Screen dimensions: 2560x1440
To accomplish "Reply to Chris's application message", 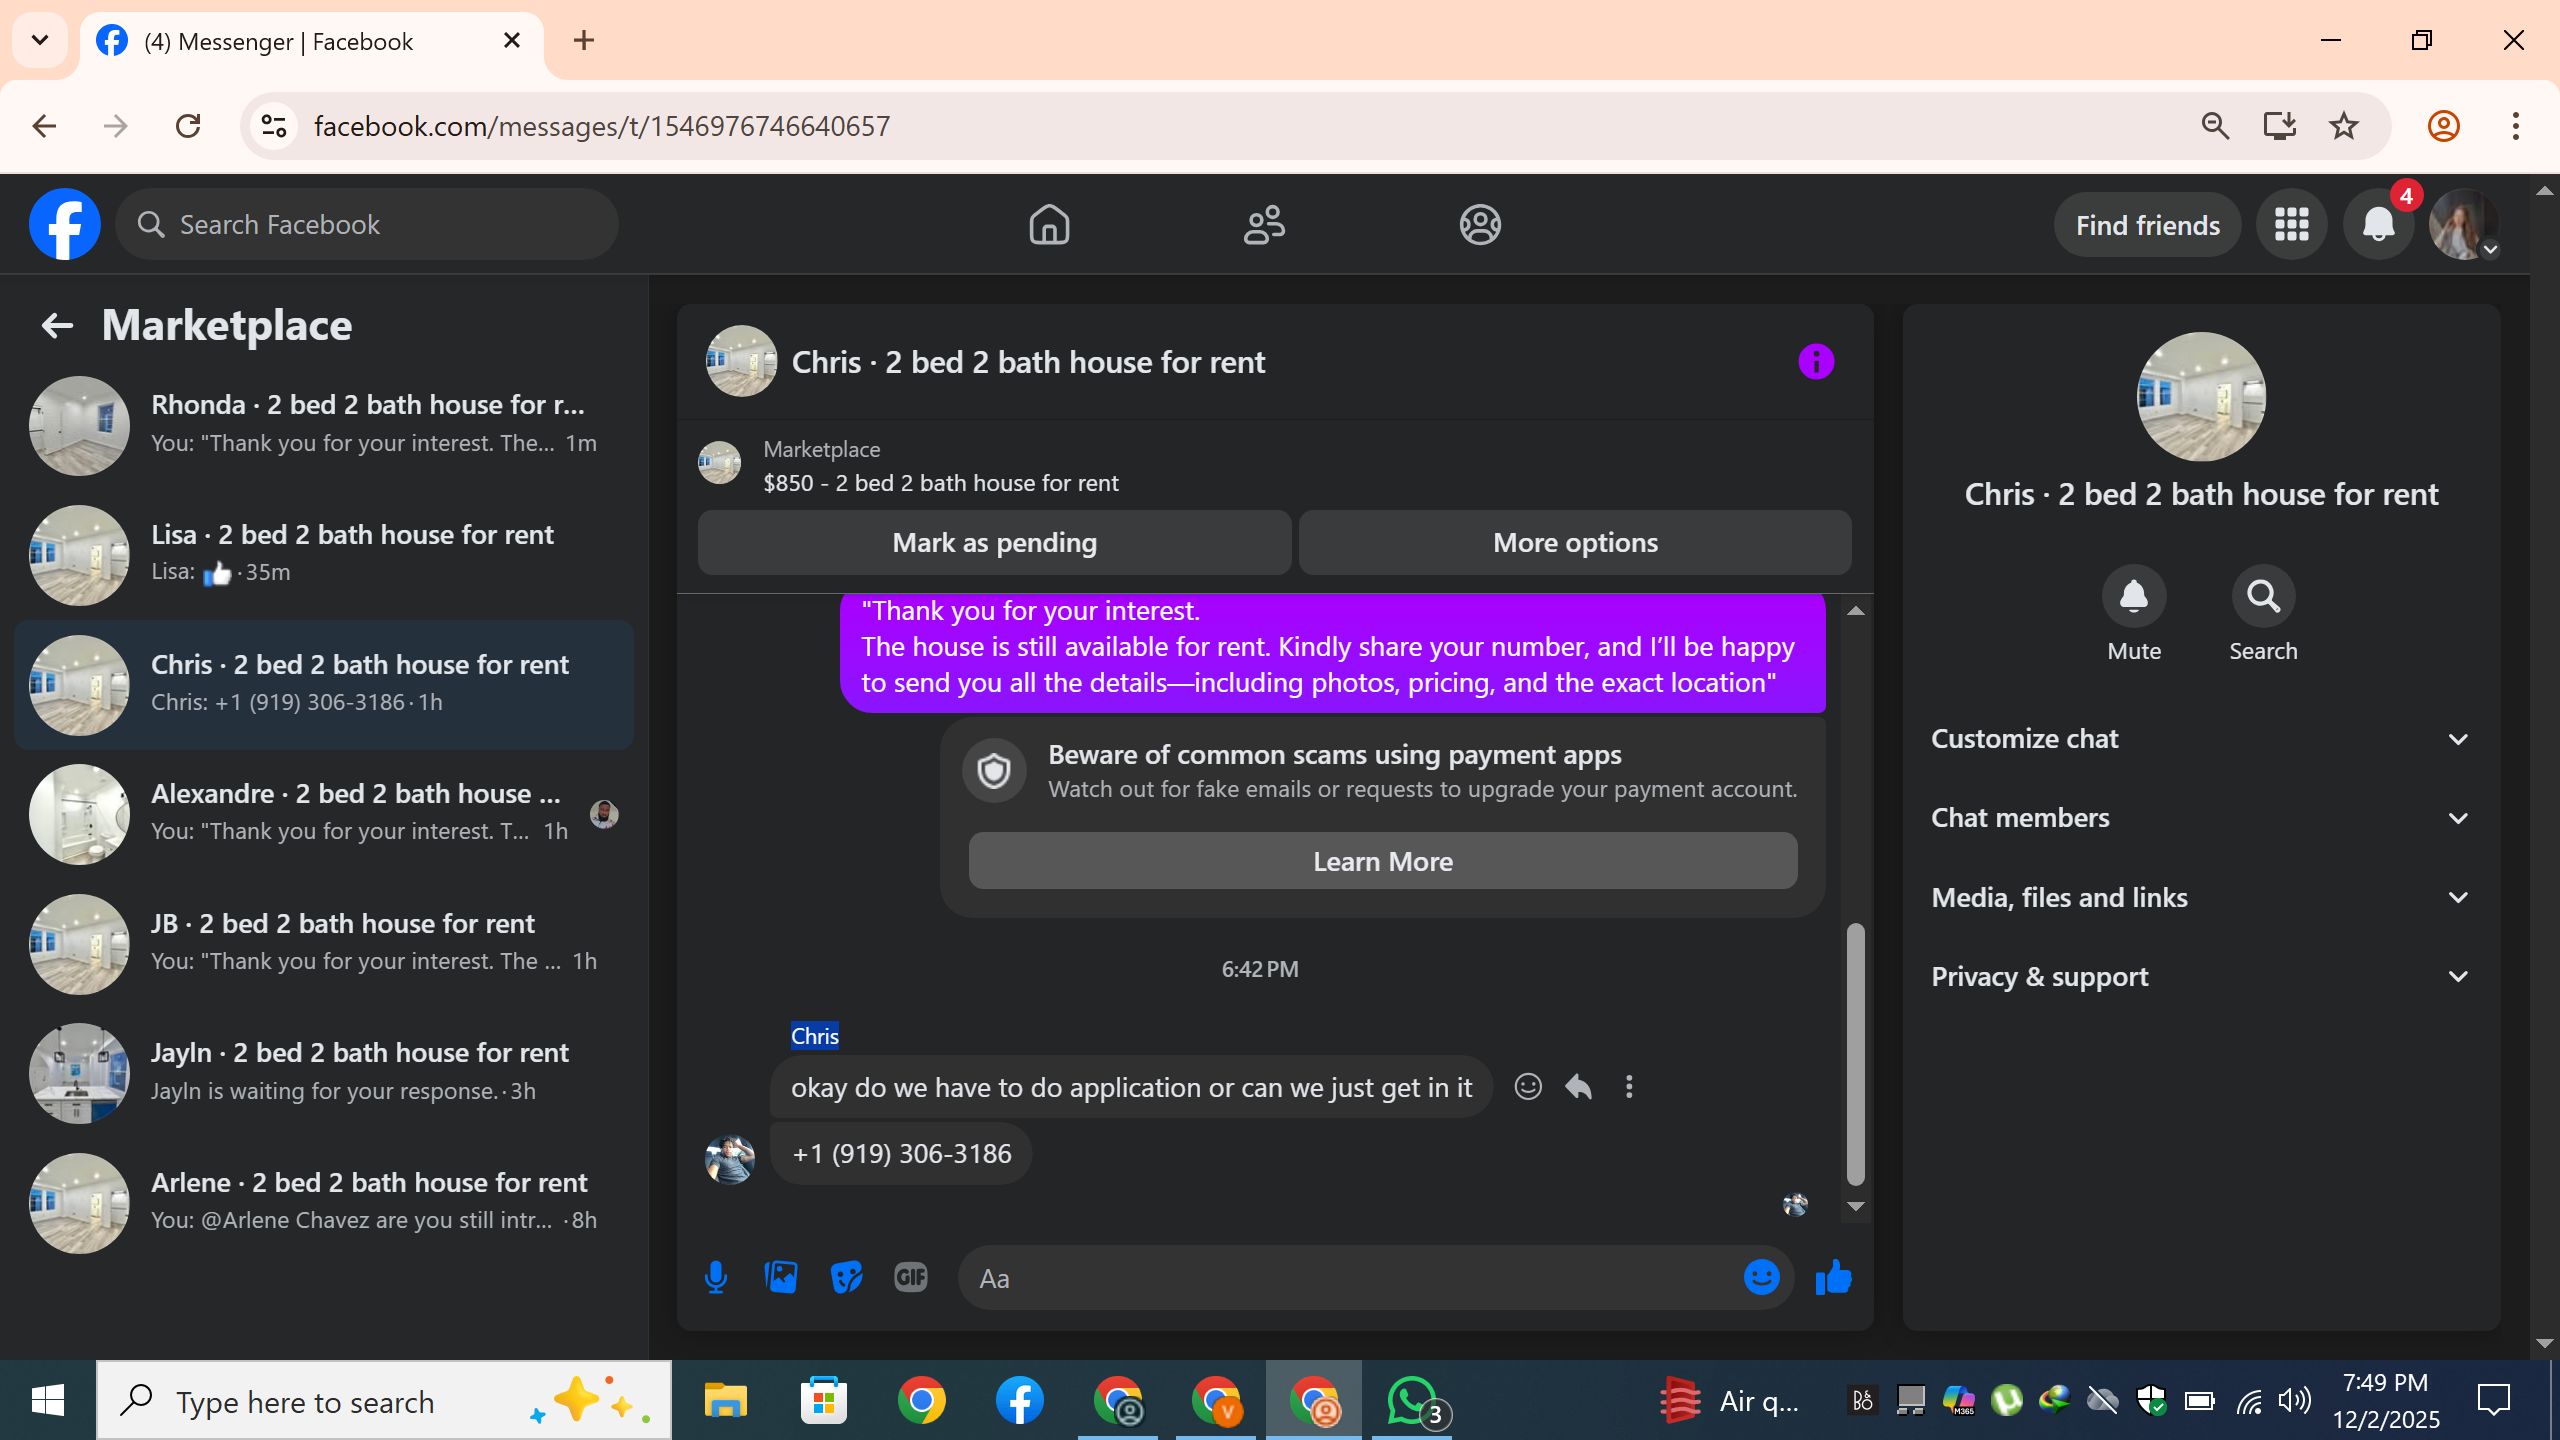I will tap(1579, 1087).
